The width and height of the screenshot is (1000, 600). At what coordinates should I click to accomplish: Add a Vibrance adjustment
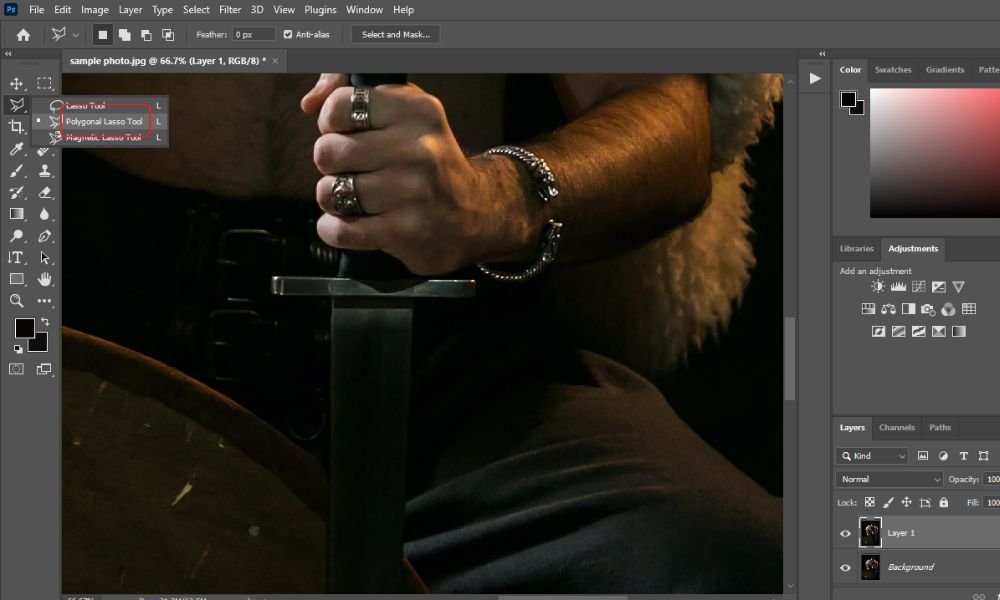959,287
